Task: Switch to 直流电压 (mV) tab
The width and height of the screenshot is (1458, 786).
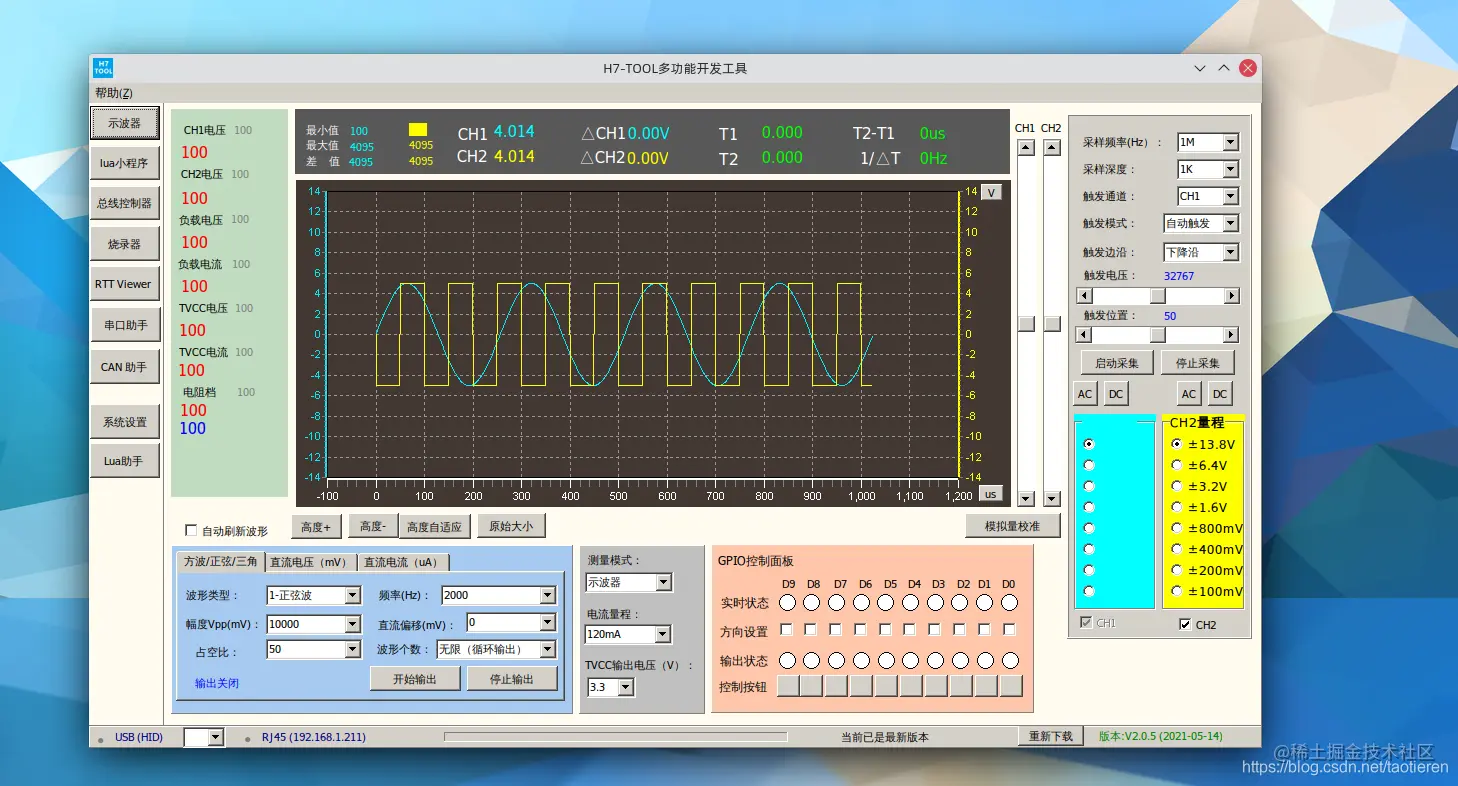Action: pyautogui.click(x=309, y=562)
